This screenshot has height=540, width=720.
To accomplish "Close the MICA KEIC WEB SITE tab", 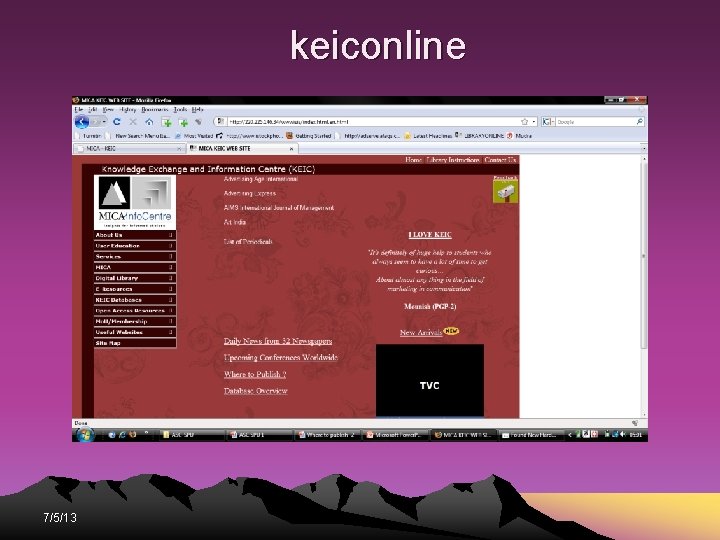I will point(291,149).
